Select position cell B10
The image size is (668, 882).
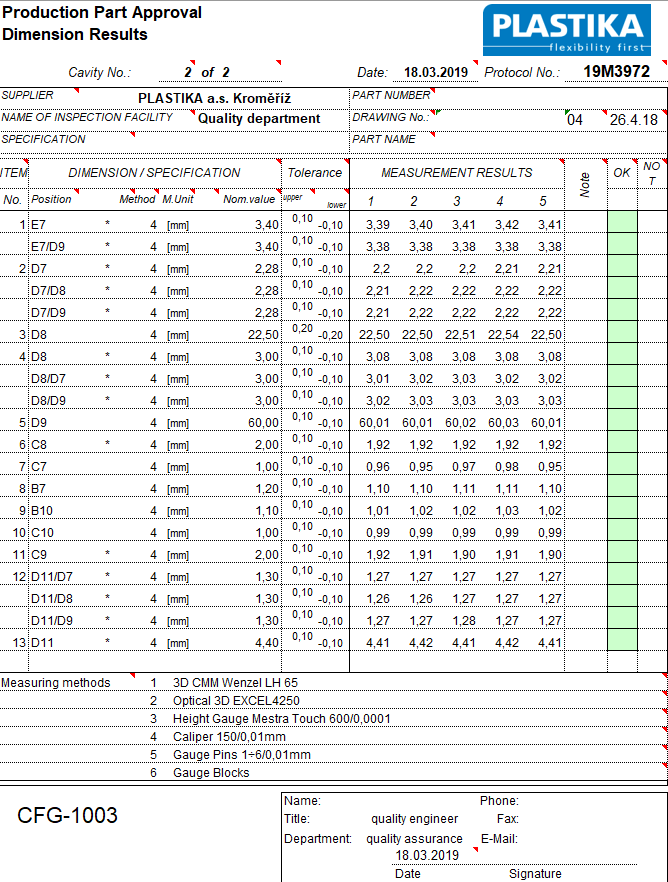click(x=42, y=511)
